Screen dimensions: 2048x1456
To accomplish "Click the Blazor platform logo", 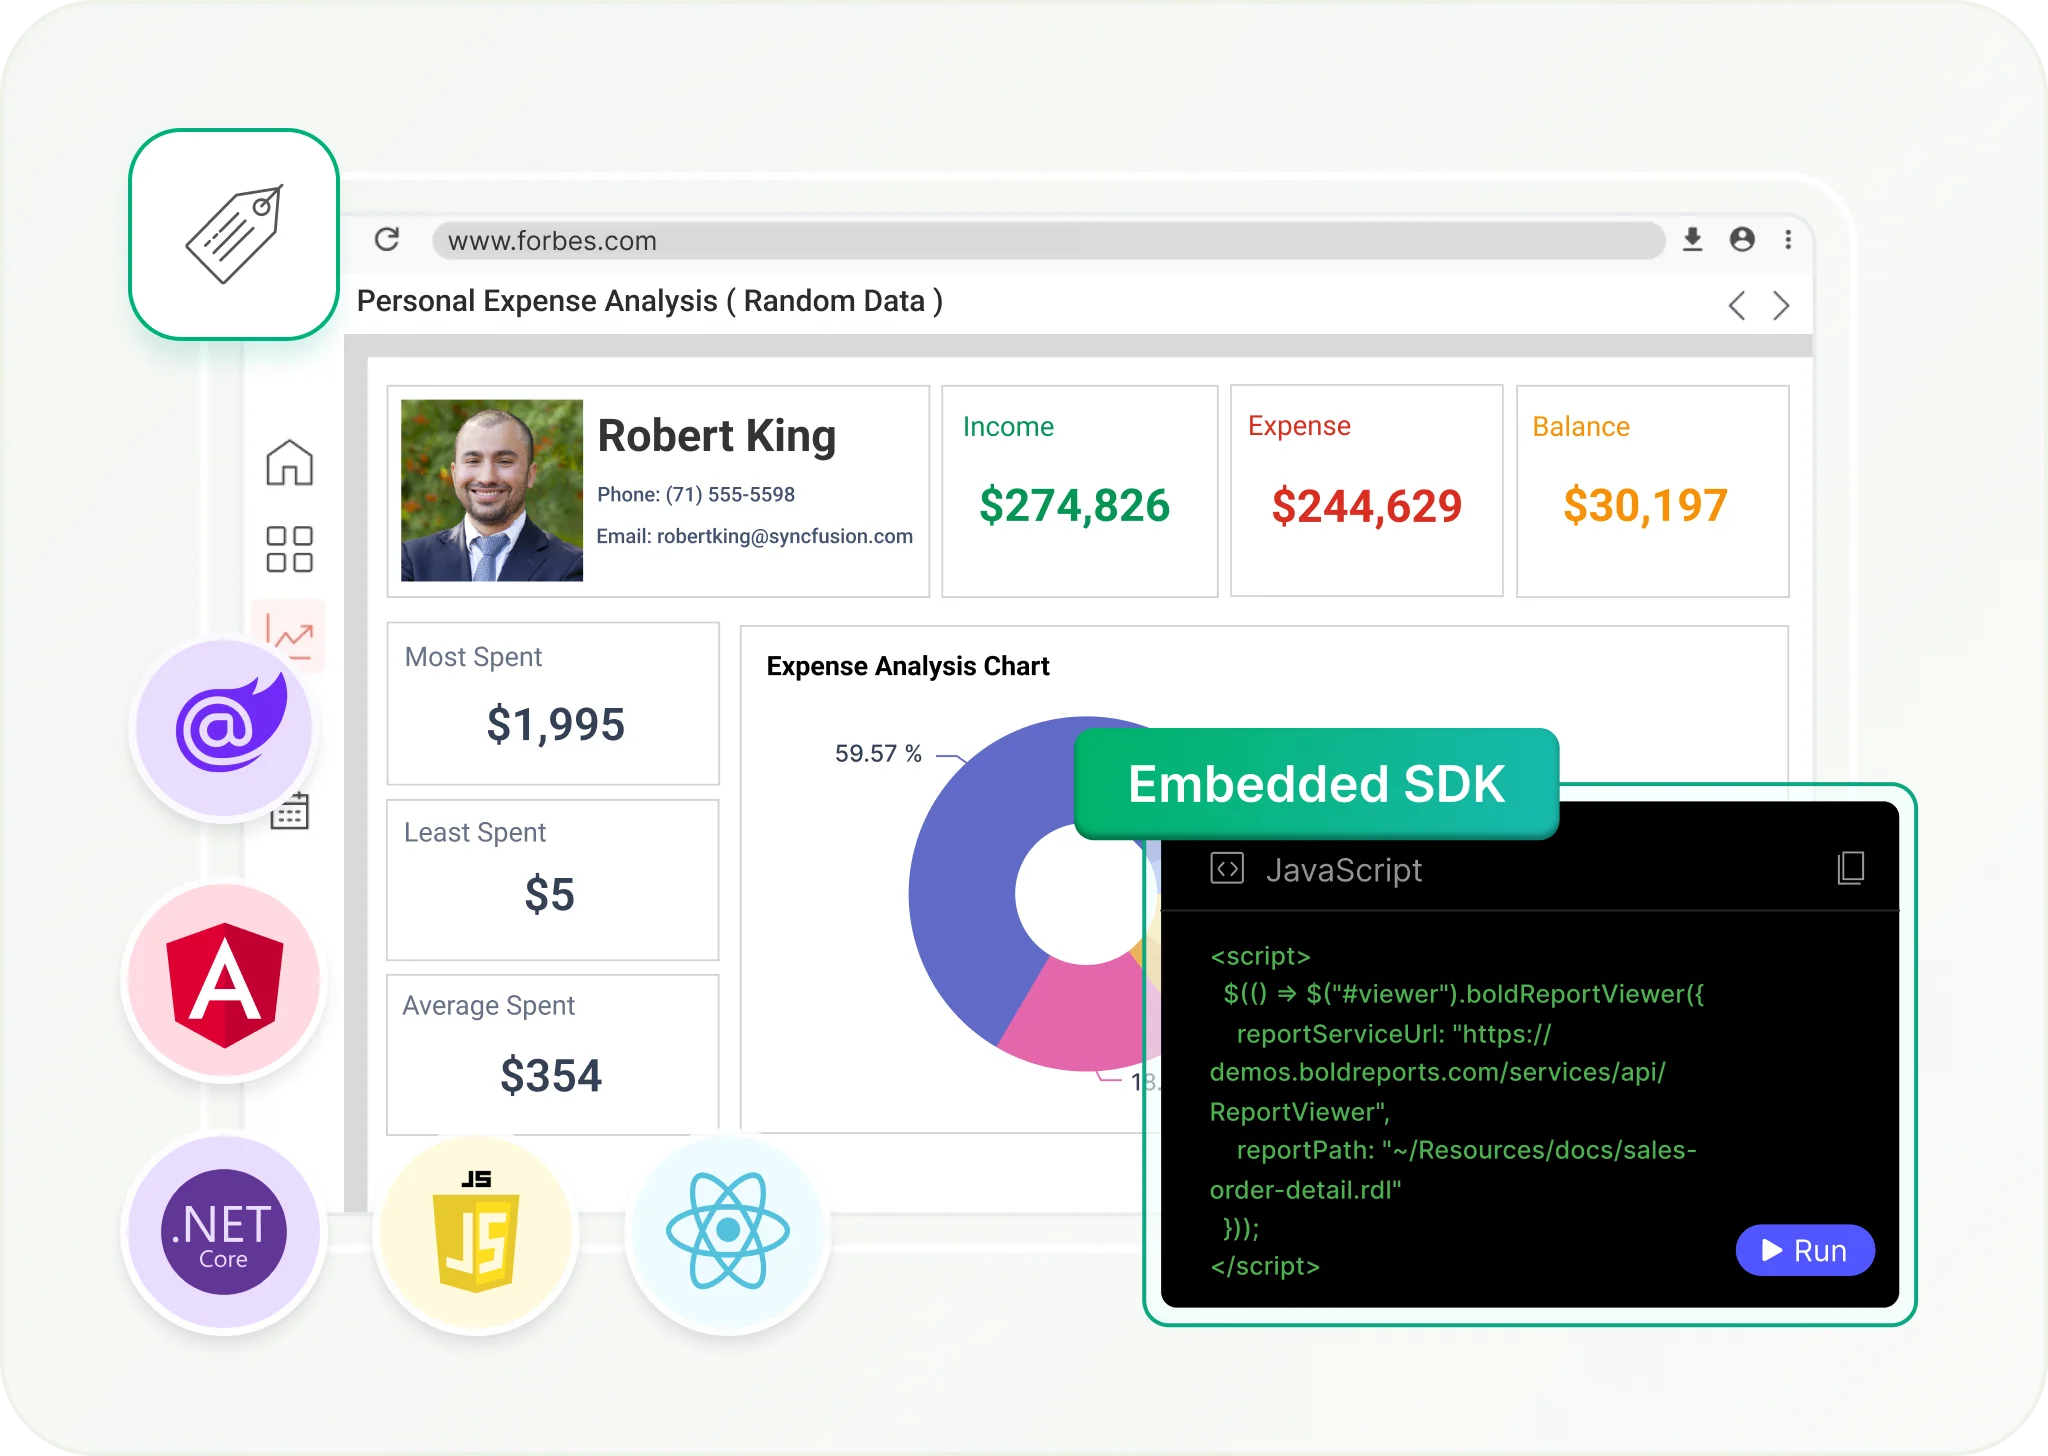I will pyautogui.click(x=226, y=727).
